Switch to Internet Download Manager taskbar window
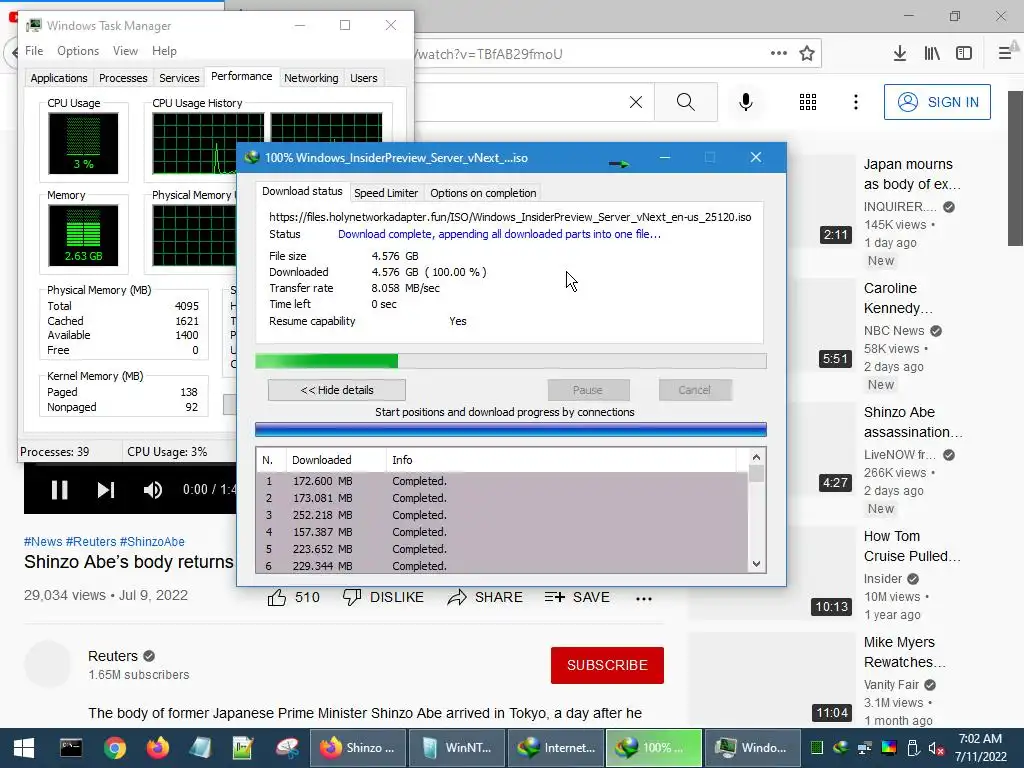1024x768 pixels. click(557, 748)
